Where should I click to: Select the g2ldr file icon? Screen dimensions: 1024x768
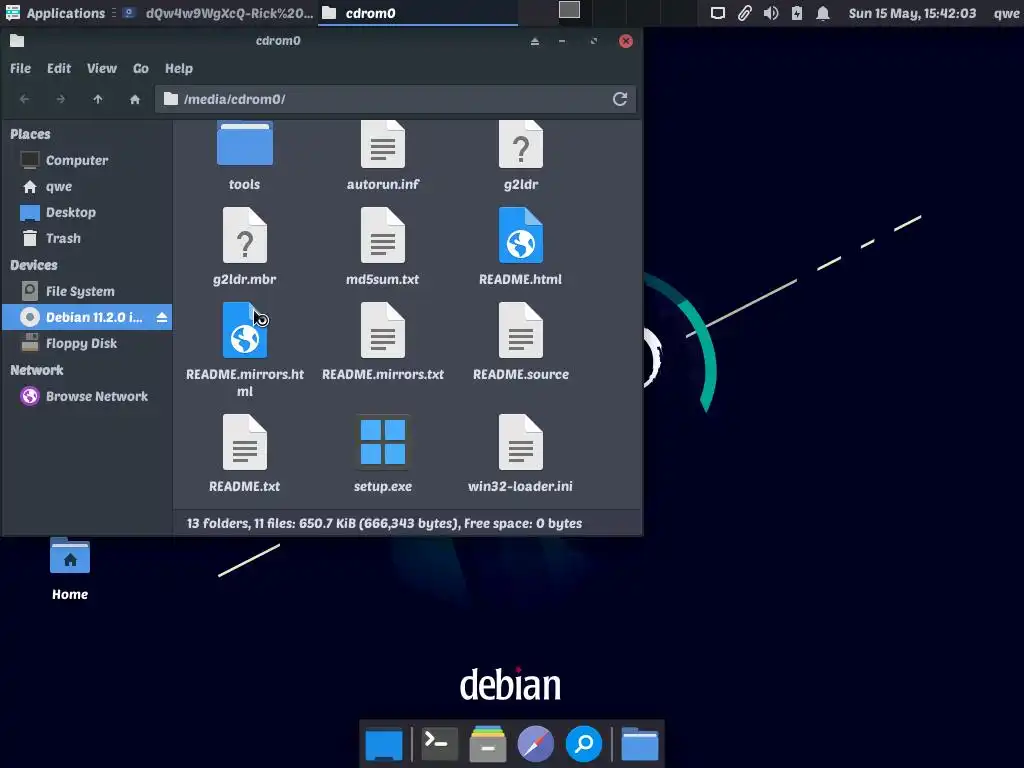520,144
